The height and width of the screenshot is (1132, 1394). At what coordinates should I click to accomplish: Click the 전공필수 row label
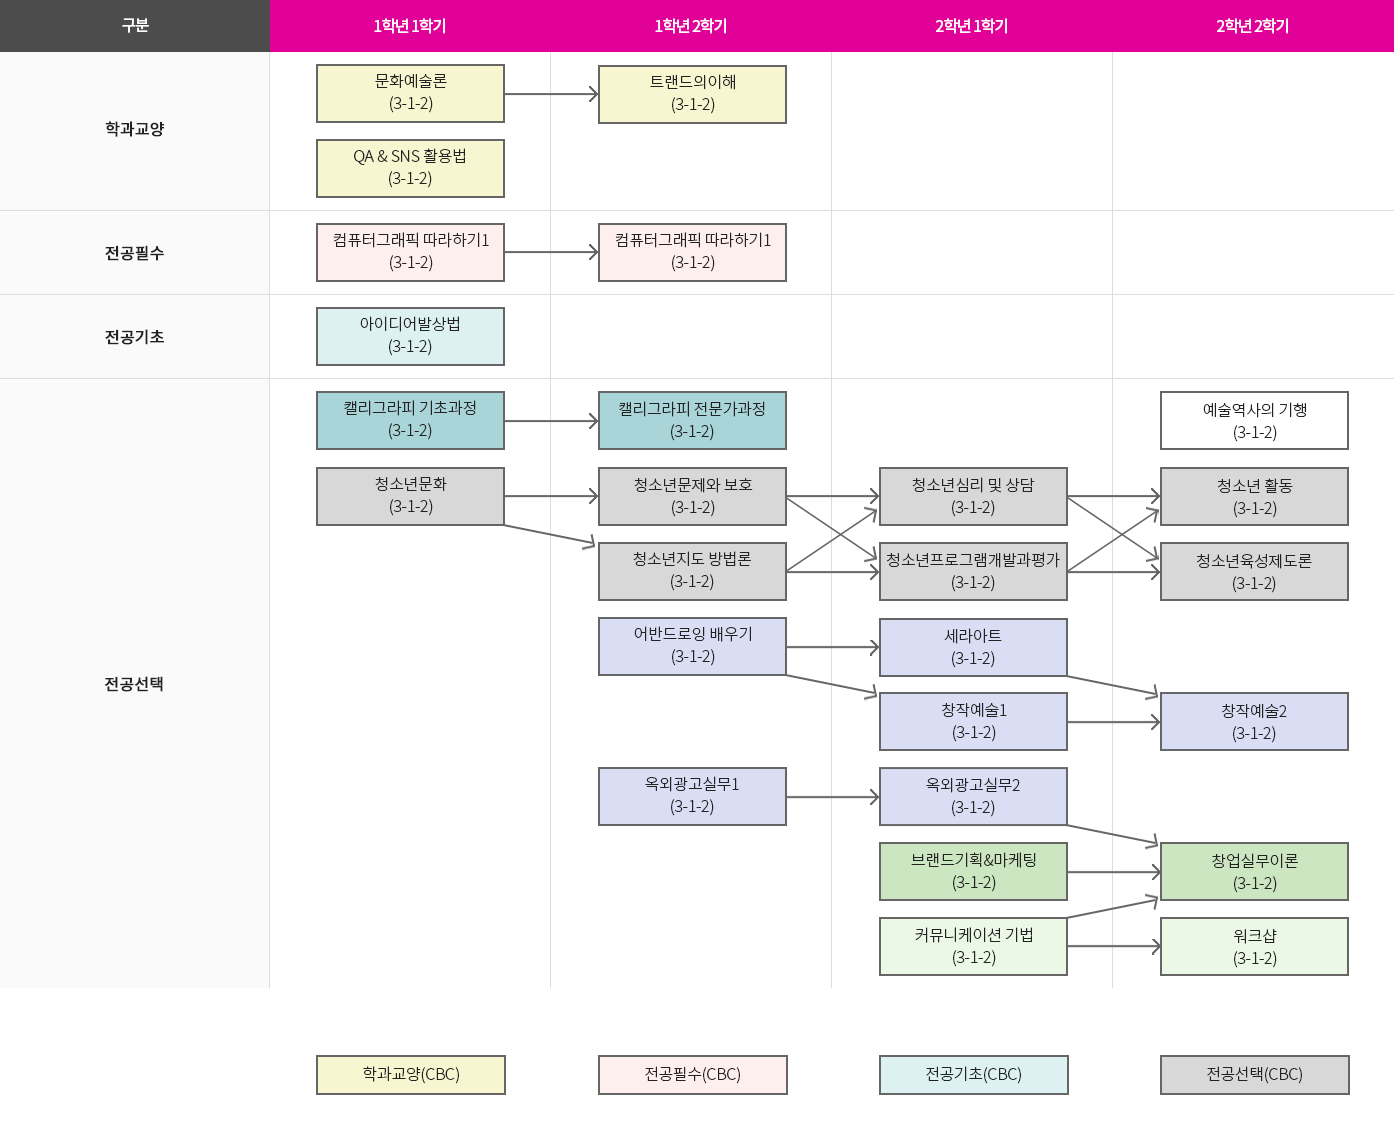(x=135, y=253)
